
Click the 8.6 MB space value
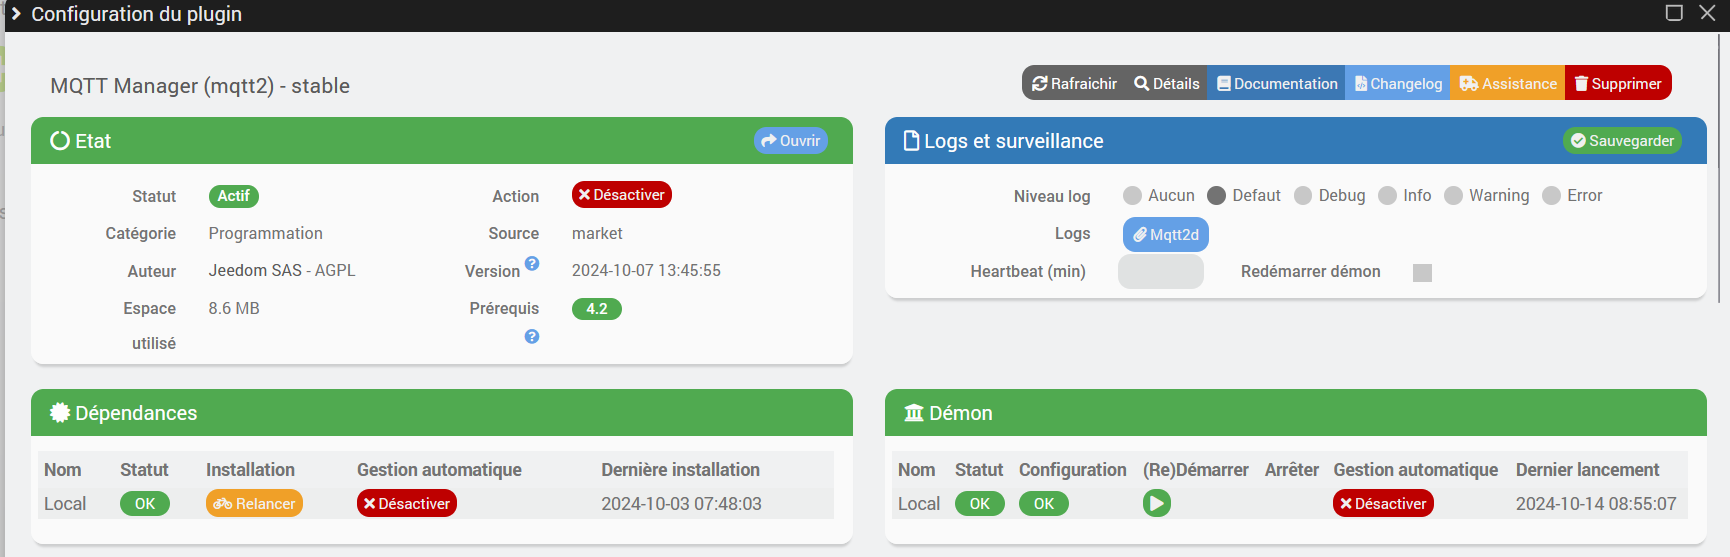(234, 309)
